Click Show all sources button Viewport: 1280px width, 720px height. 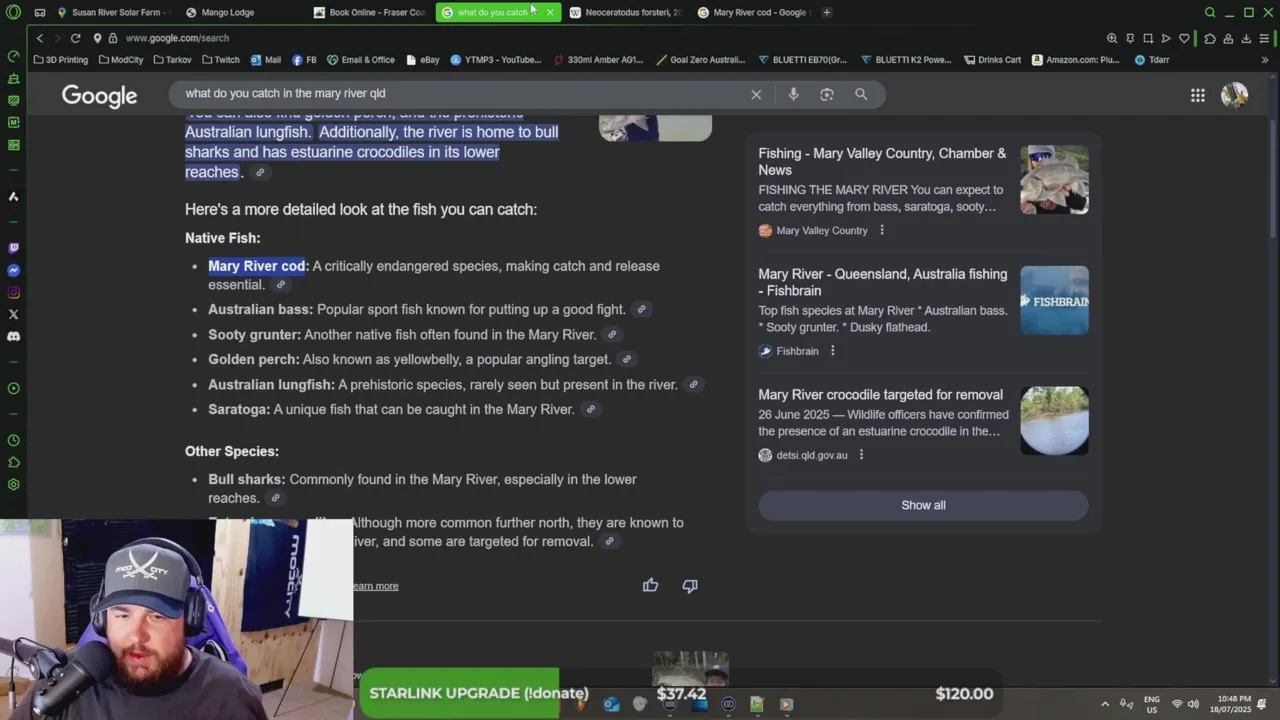923,505
